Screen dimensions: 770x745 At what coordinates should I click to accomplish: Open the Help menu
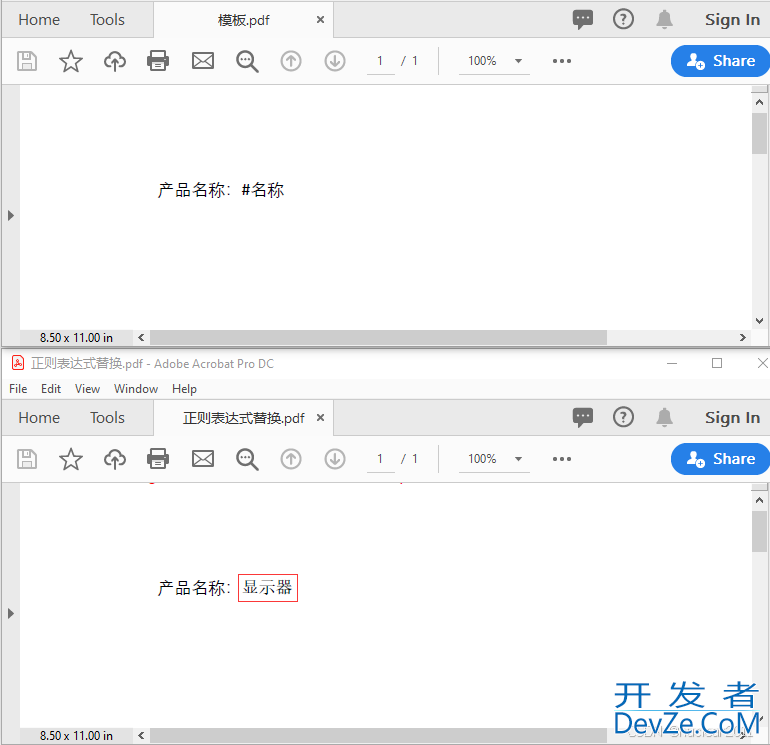184,388
